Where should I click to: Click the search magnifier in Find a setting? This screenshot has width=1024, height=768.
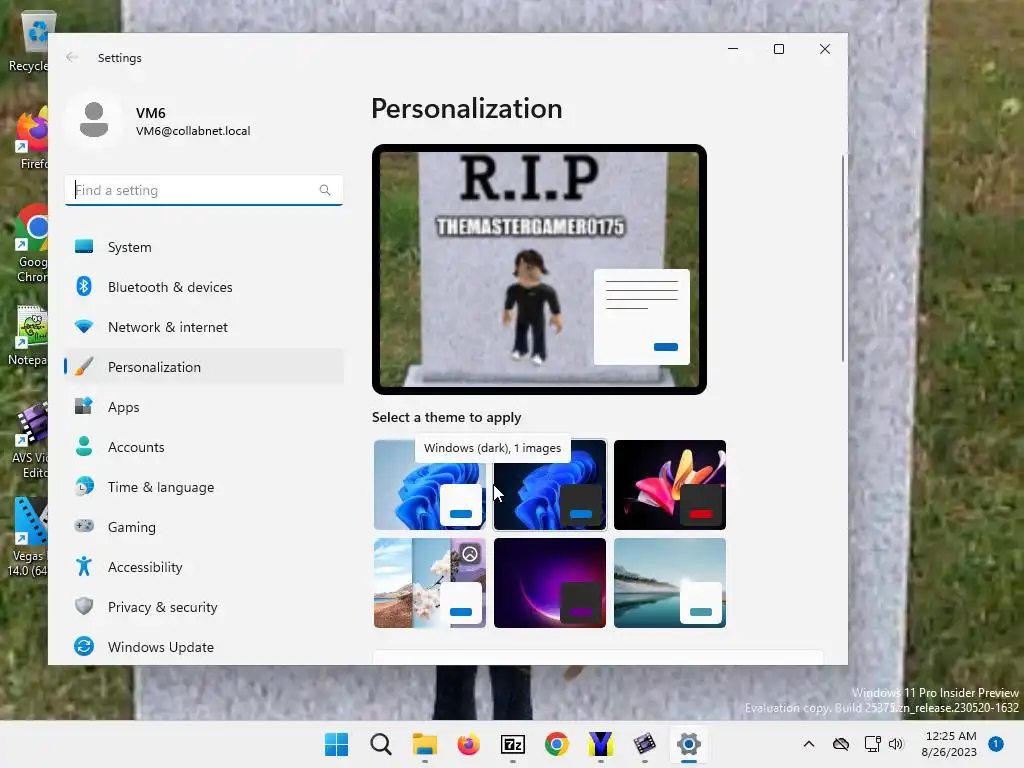click(x=325, y=190)
